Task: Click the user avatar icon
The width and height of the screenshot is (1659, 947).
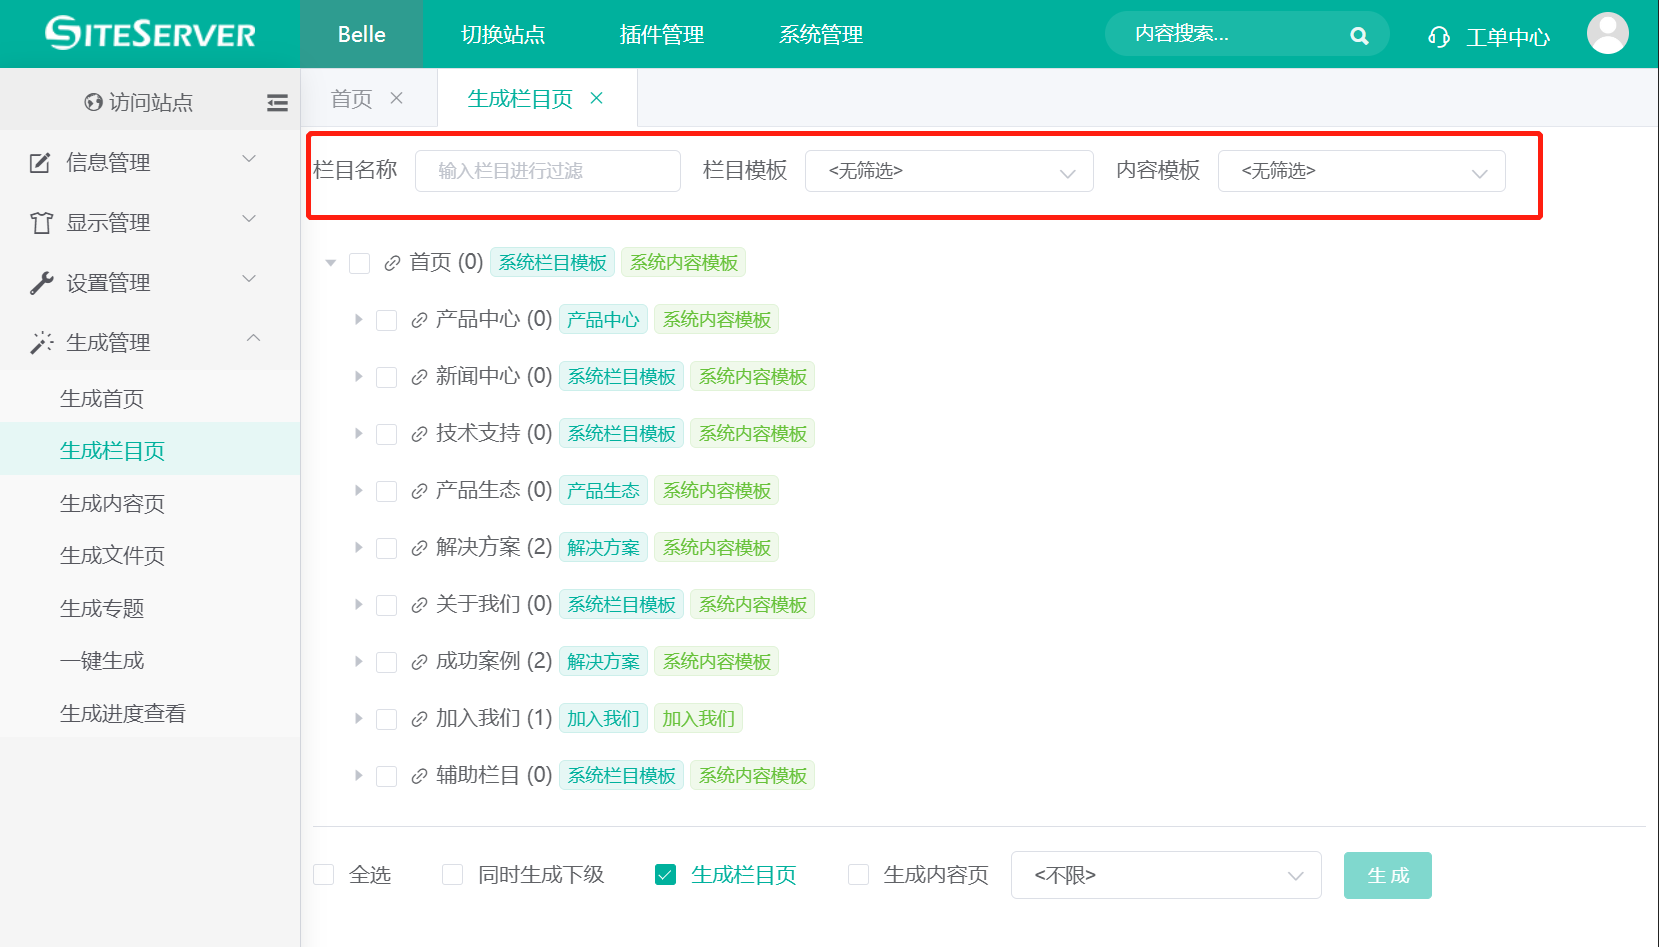Action: pyautogui.click(x=1607, y=34)
